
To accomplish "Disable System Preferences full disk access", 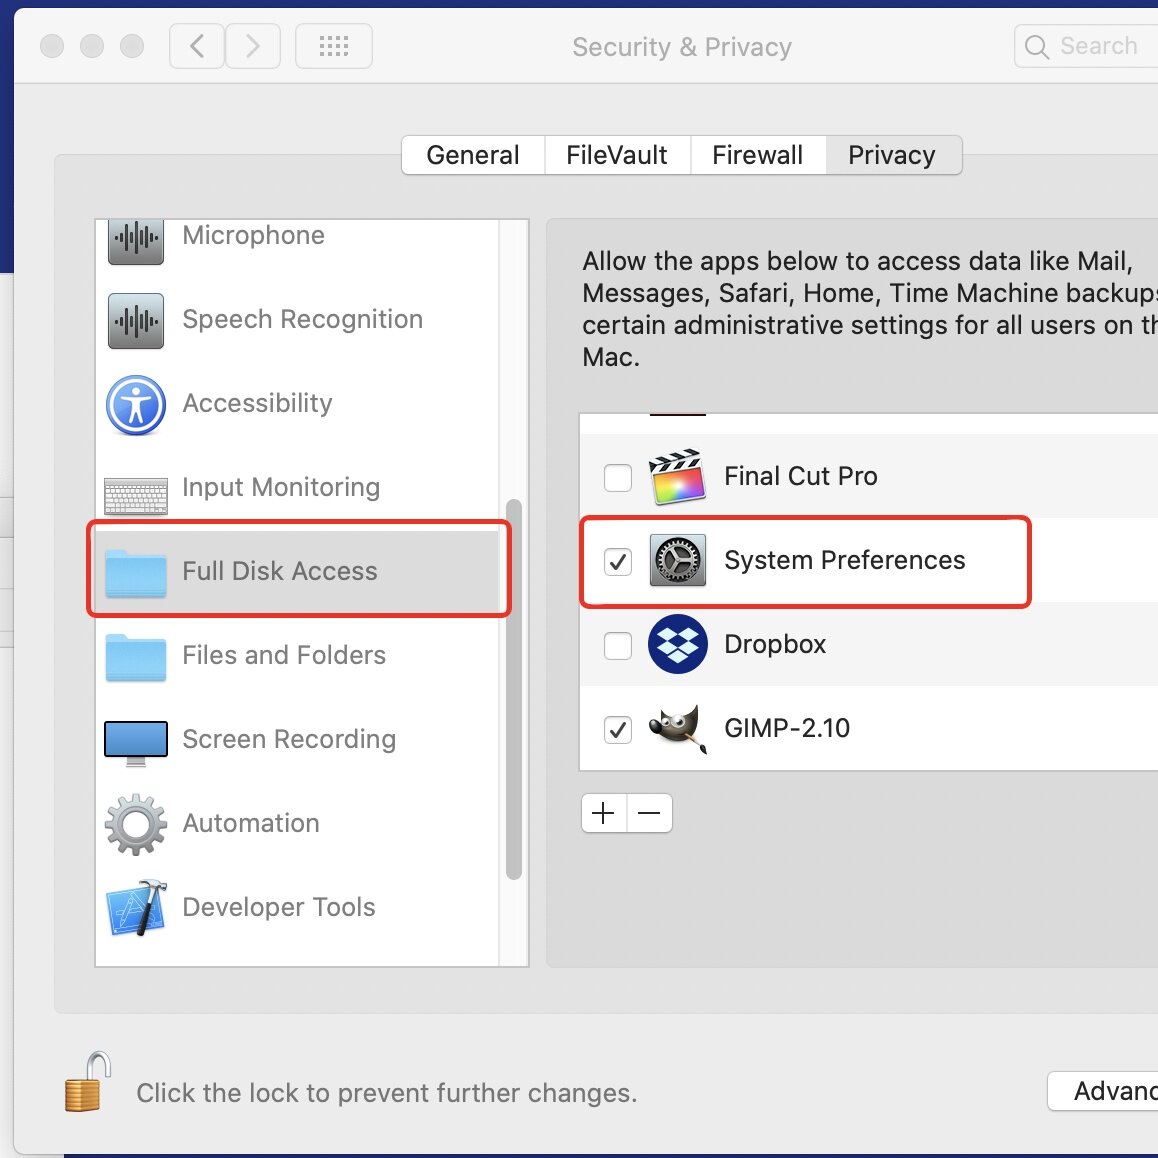I will coord(617,562).
